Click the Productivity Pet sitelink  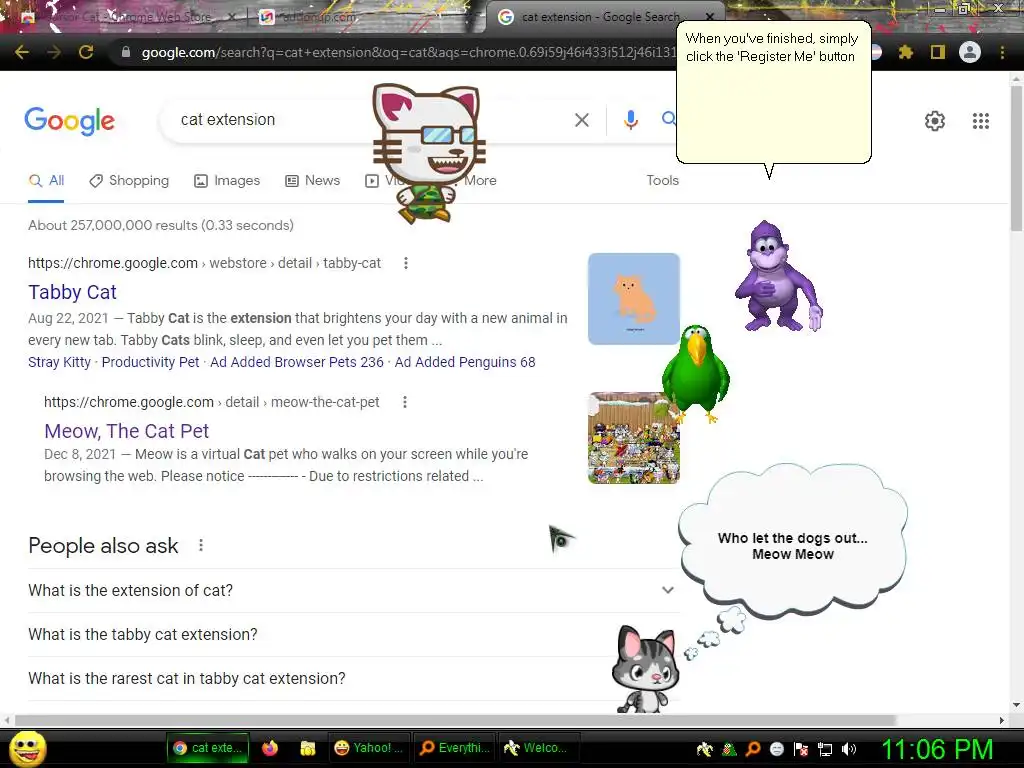(150, 362)
